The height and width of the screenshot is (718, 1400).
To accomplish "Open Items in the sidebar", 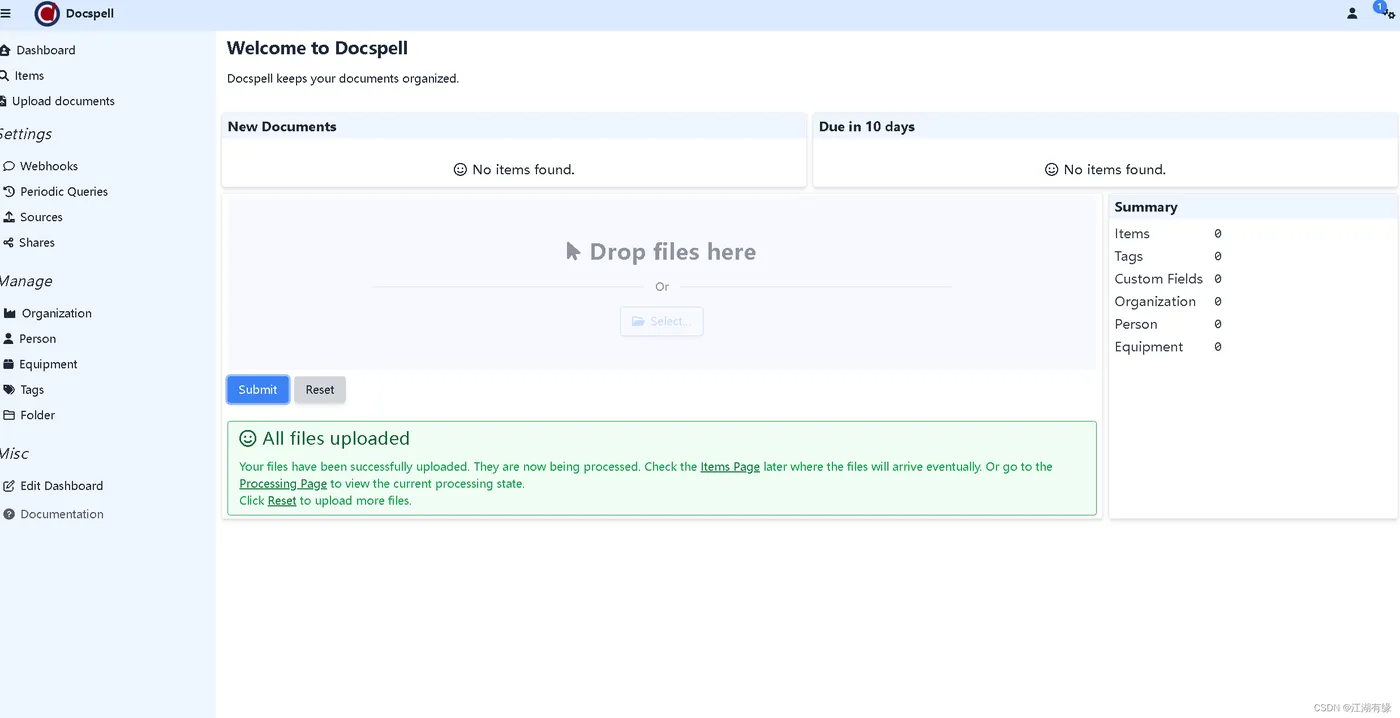I will (x=29, y=76).
